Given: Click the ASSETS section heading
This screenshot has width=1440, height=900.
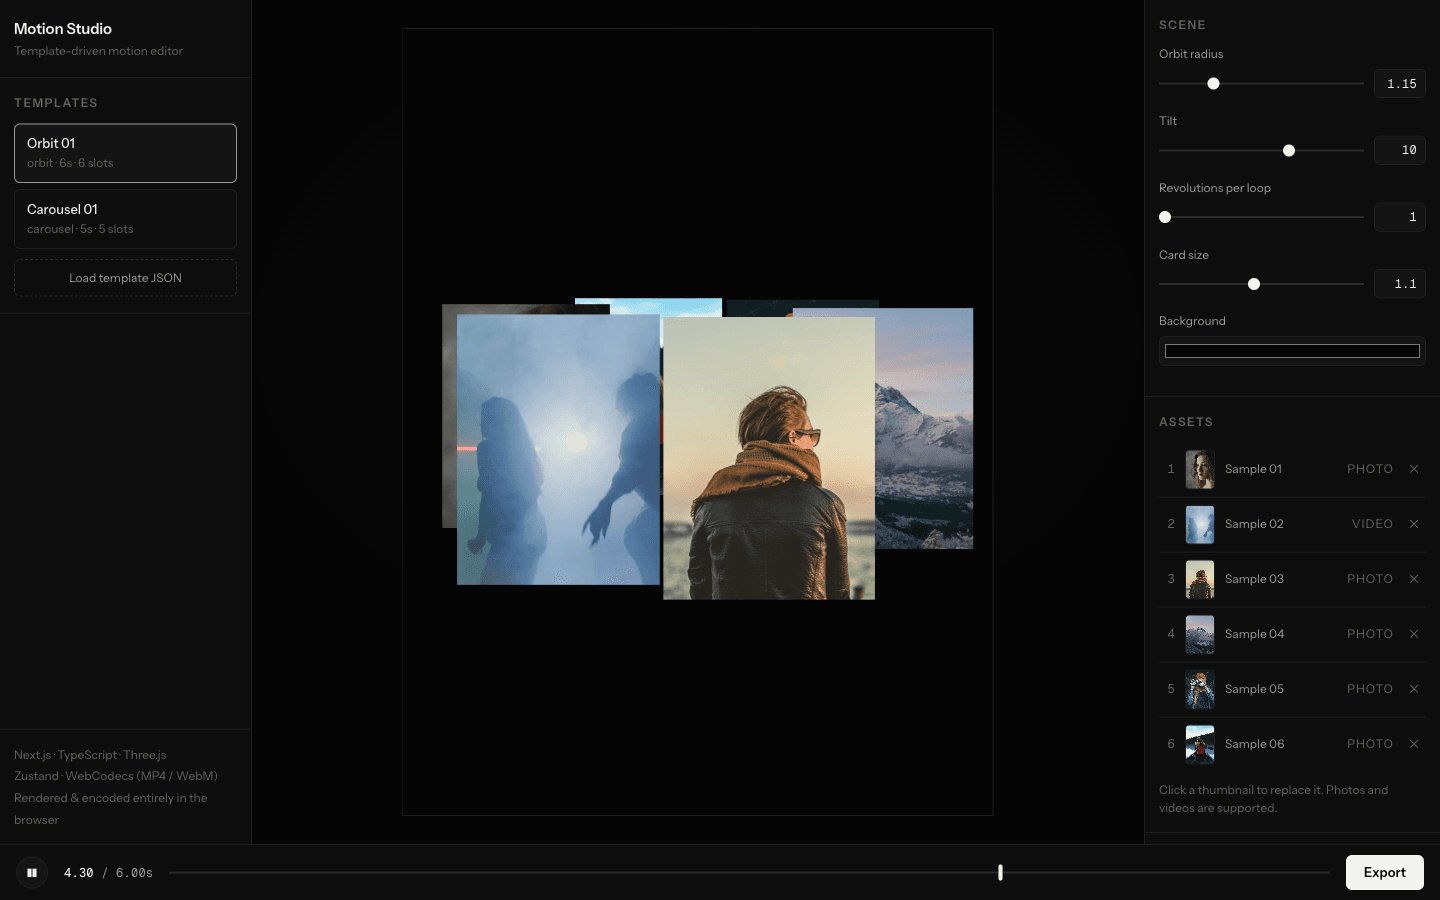Looking at the screenshot, I should (1186, 422).
